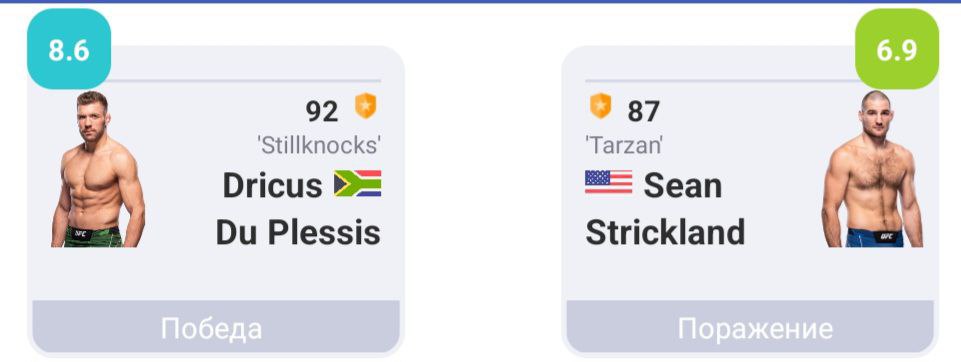Click the fighter score number 92
This screenshot has width=961, height=362.
pyautogui.click(x=322, y=111)
